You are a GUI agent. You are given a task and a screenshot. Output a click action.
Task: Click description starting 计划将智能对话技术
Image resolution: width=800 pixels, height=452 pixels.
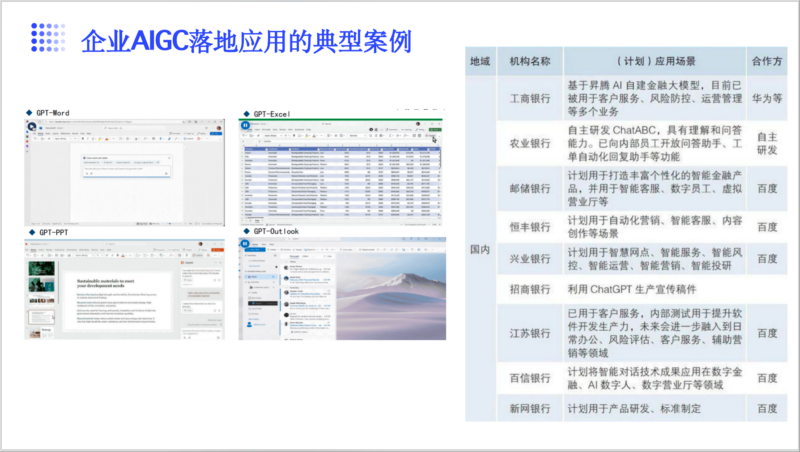pos(655,378)
